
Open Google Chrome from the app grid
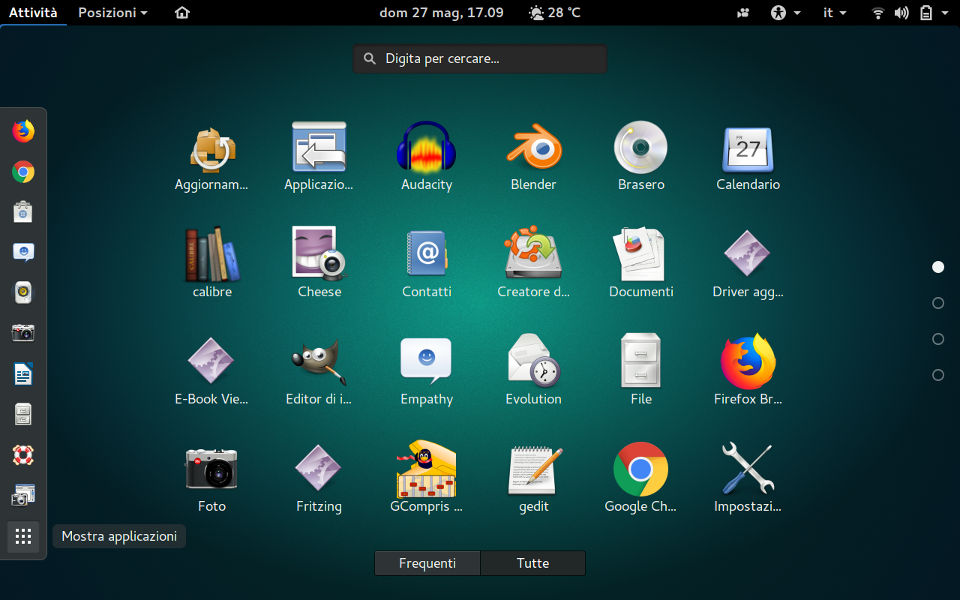tap(641, 479)
